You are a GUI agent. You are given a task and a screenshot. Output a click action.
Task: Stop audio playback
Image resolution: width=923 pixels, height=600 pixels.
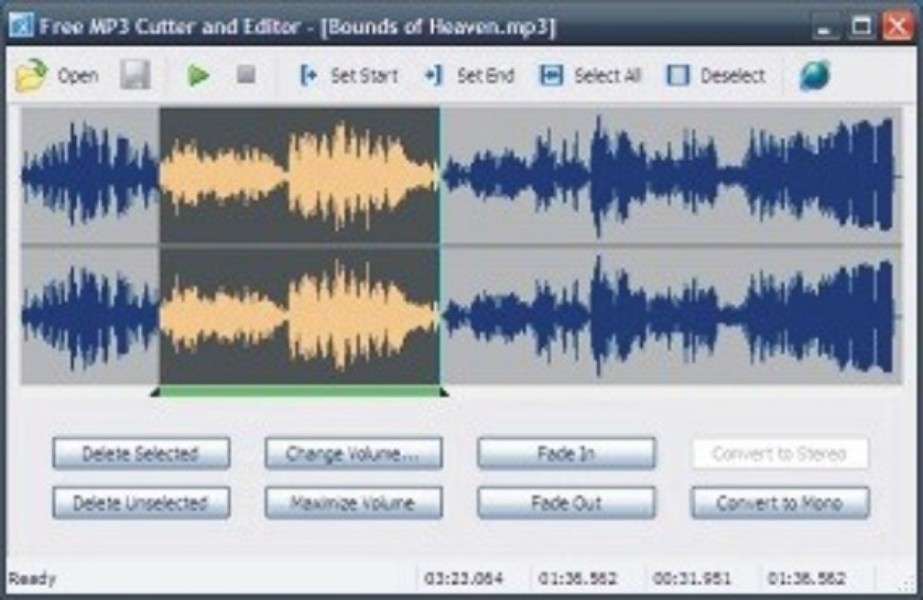click(249, 73)
